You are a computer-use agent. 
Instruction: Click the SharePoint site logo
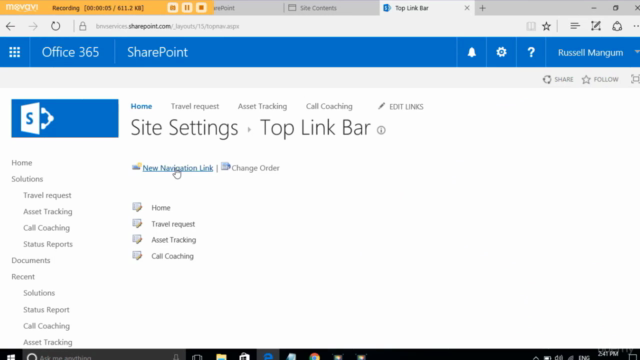pyautogui.click(x=65, y=118)
